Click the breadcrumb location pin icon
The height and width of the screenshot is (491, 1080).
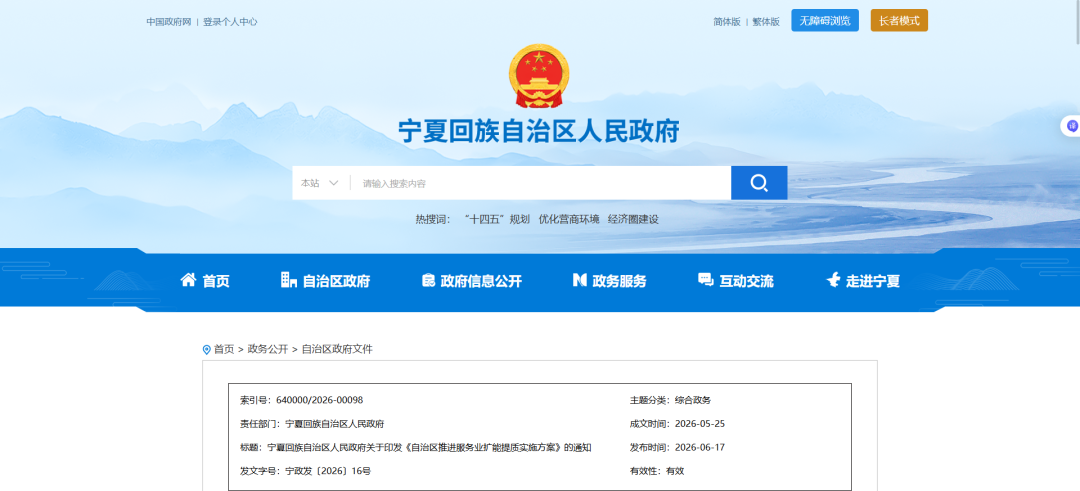tap(206, 350)
